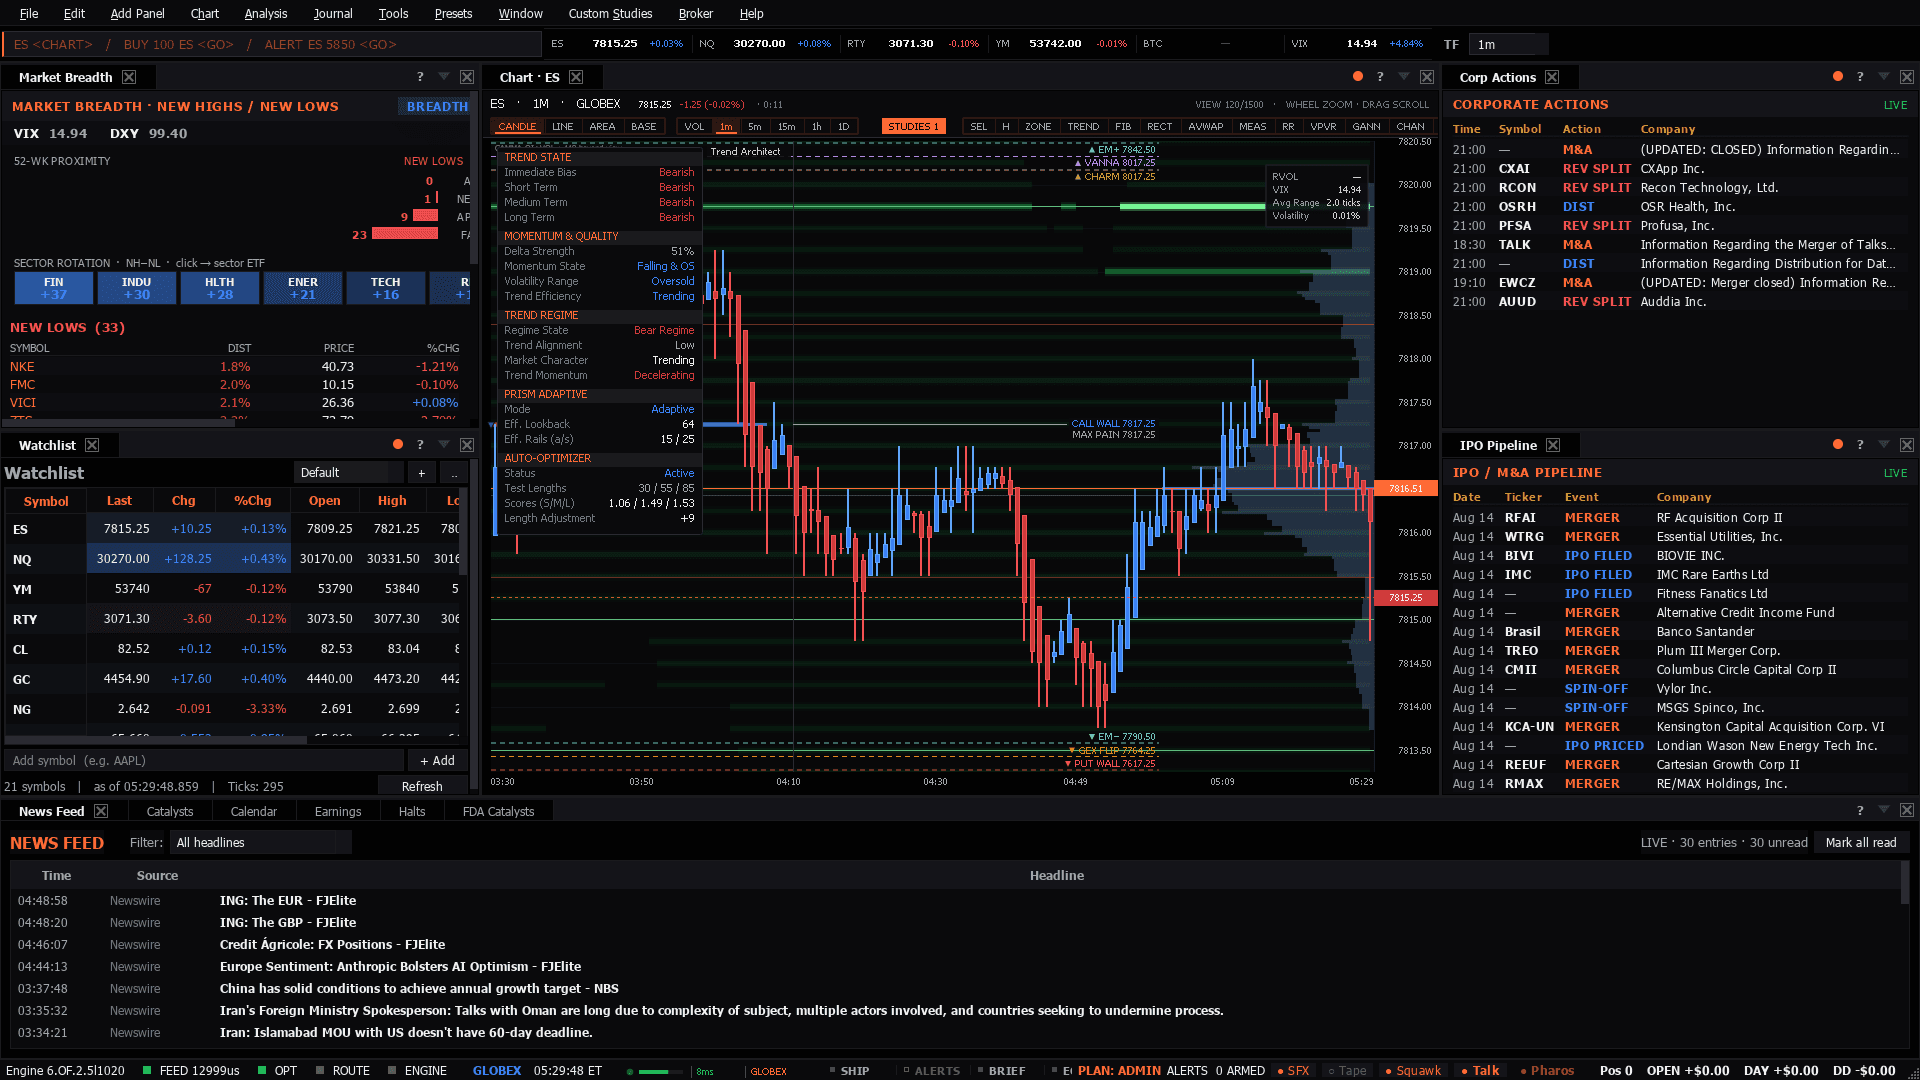
Task: Expand the Corp Actions panel dropdown arrow
Action: 1883,77
